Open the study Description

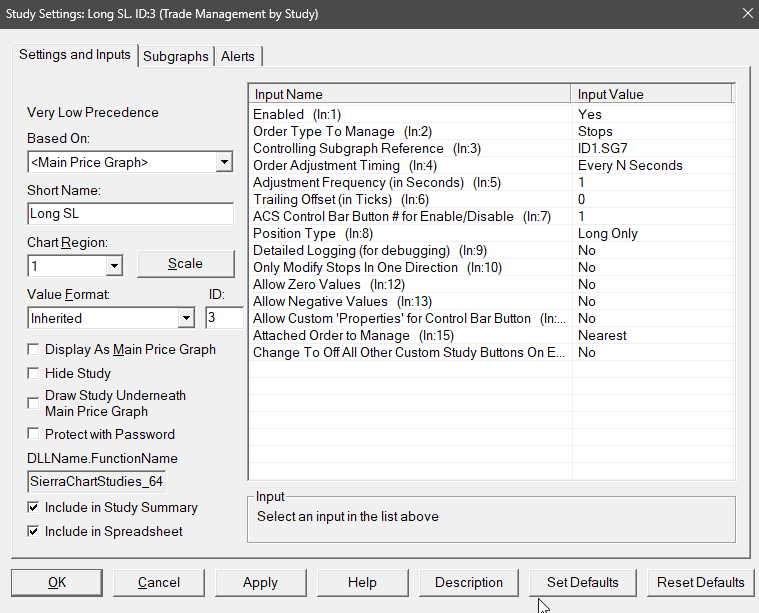[469, 582]
